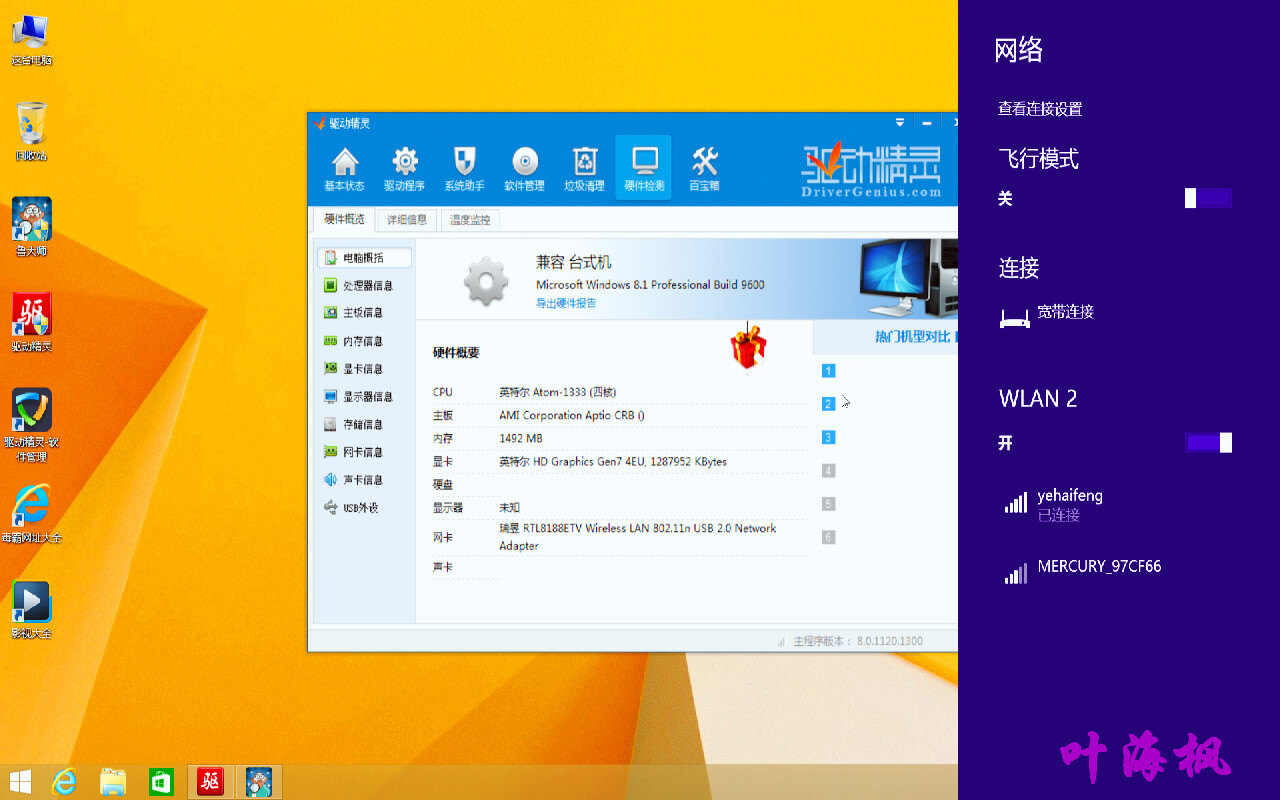
Task: Click CPU value 英特尔 Atom-1333 (四核)
Action: 558,392
